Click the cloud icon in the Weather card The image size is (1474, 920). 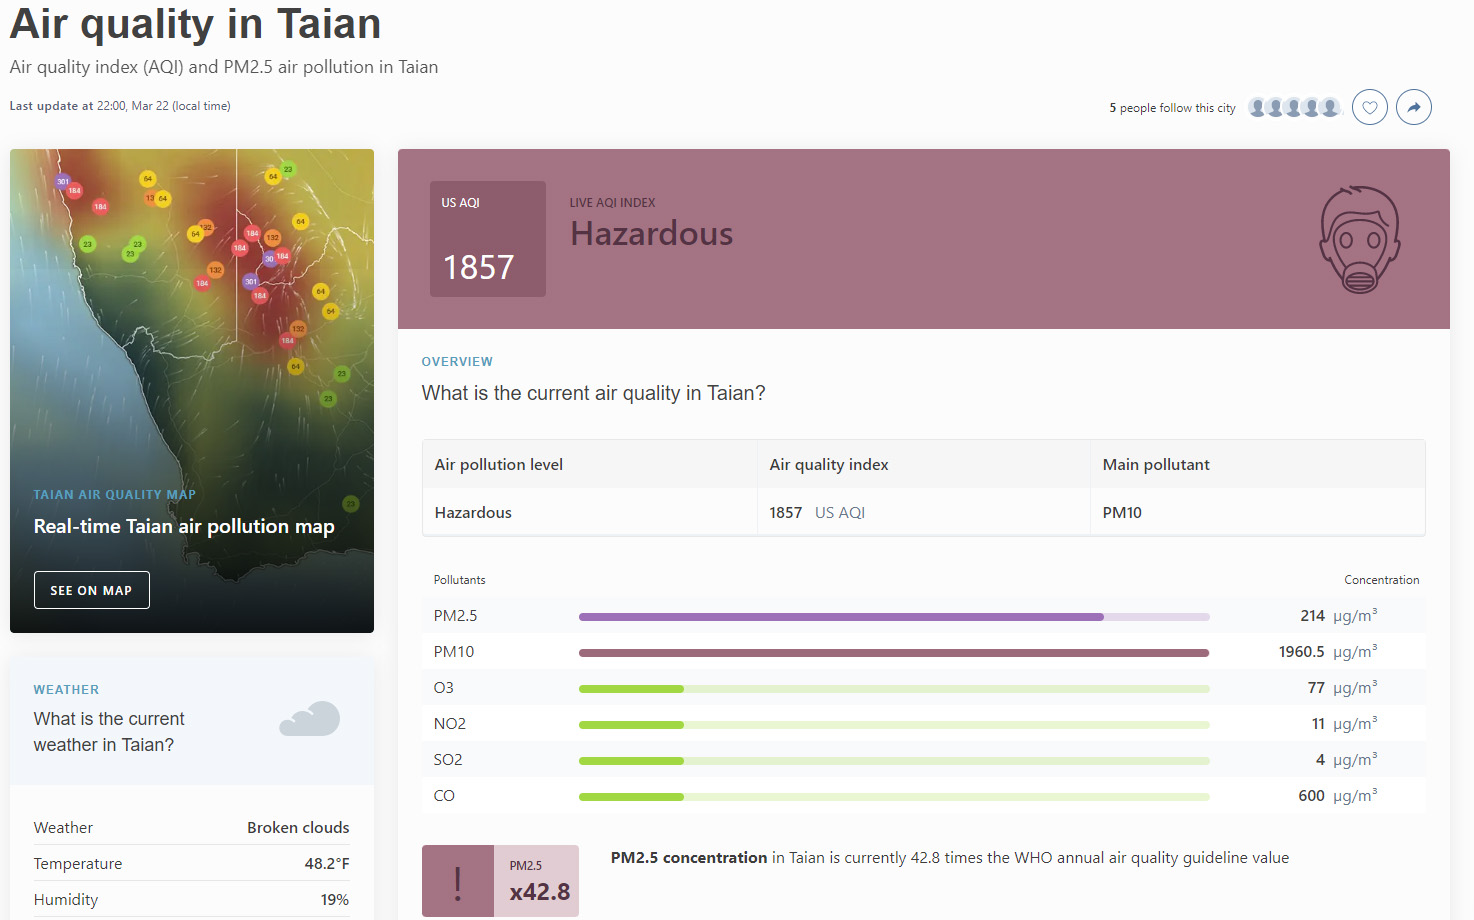pyautogui.click(x=310, y=719)
